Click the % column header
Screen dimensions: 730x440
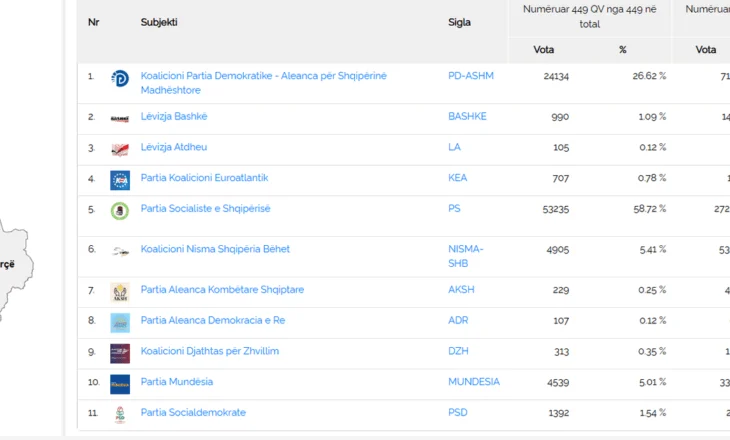(x=623, y=50)
